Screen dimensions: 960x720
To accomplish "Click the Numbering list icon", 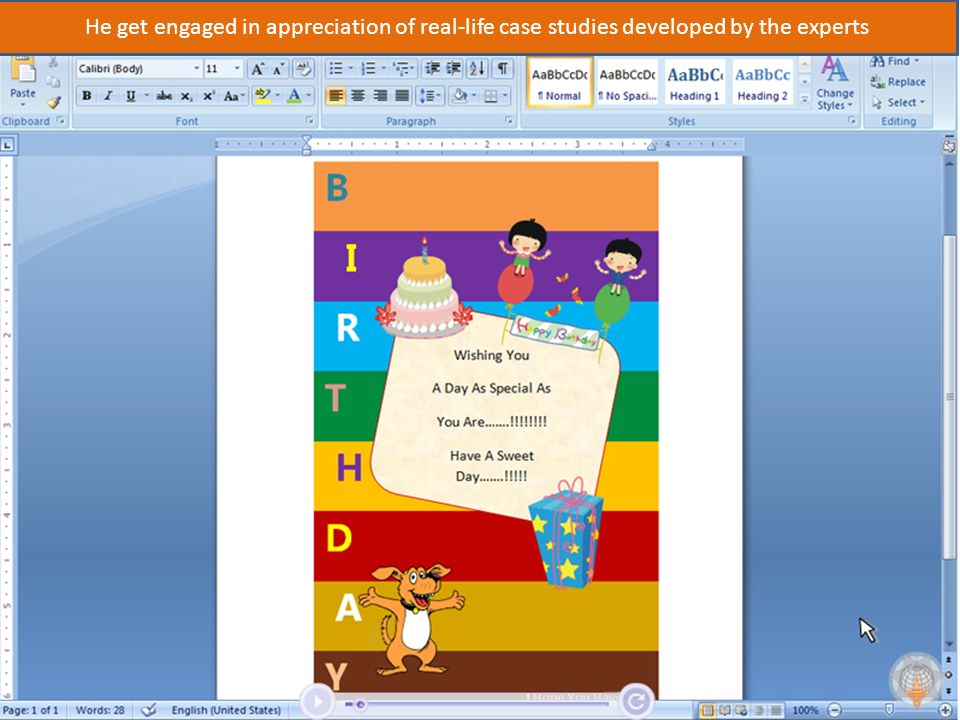I will click(368, 69).
